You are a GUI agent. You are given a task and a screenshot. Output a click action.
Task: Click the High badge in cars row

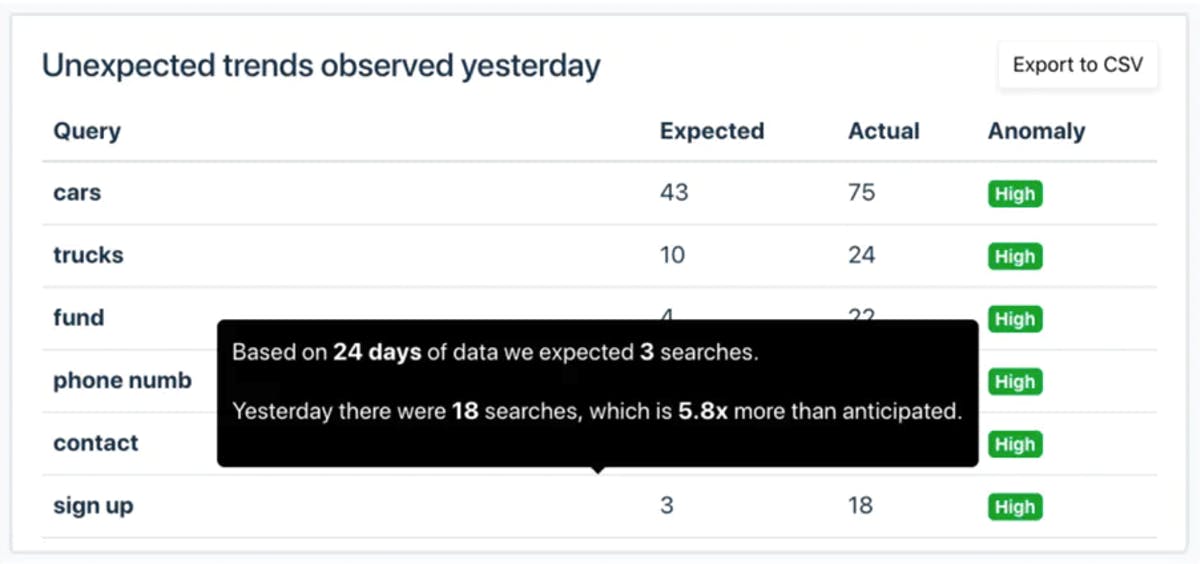[1015, 194]
